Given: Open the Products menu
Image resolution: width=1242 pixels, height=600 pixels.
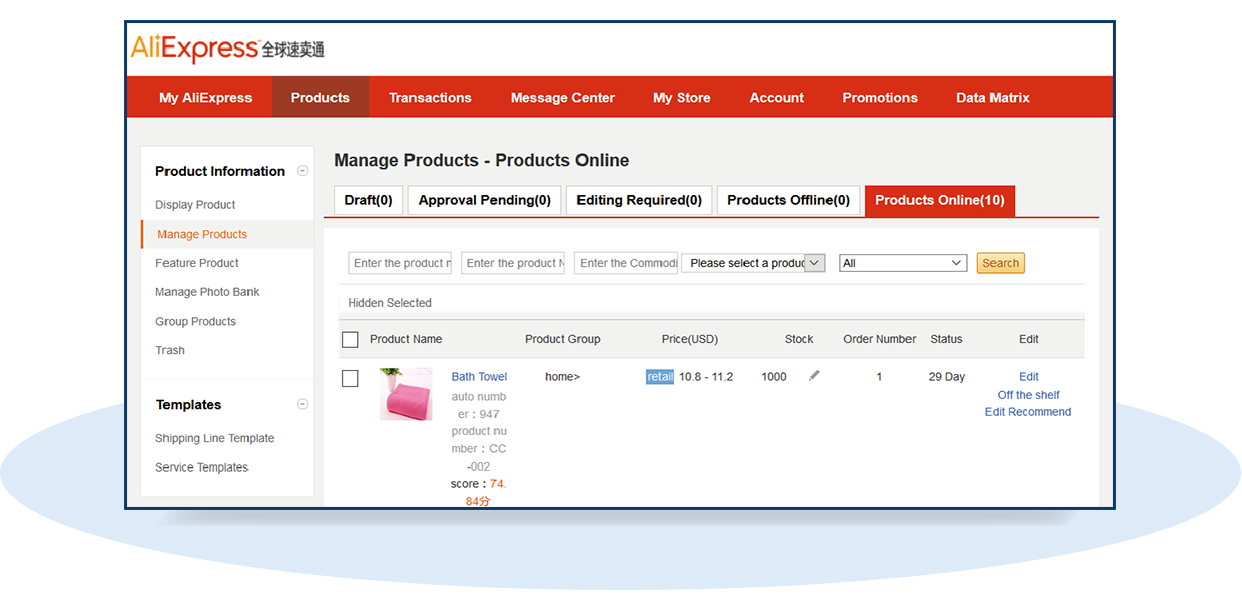Looking at the screenshot, I should point(320,97).
